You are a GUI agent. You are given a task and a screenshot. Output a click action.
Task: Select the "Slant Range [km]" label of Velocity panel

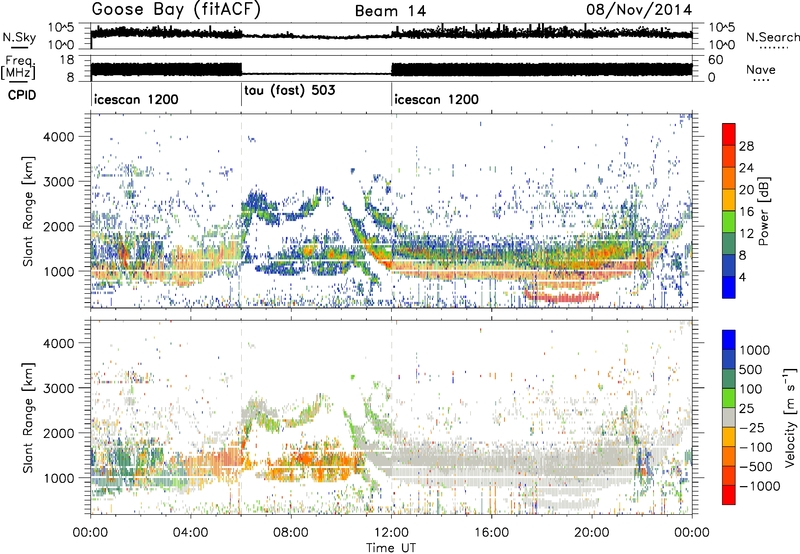(x=28, y=417)
